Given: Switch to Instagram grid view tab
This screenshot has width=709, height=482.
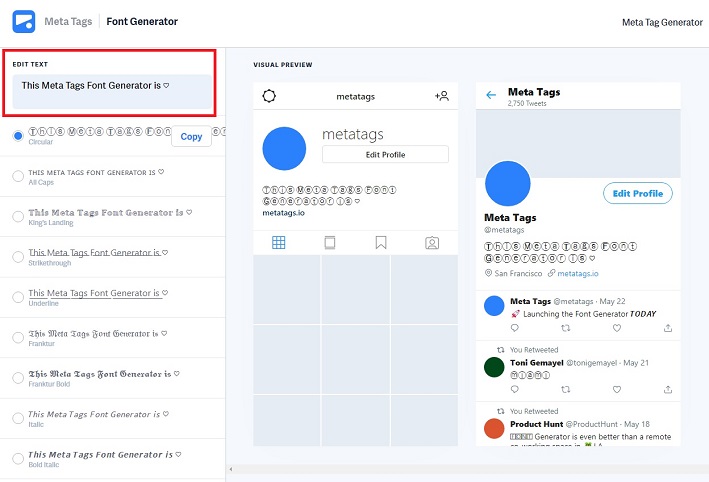Looking at the screenshot, I should pos(279,243).
